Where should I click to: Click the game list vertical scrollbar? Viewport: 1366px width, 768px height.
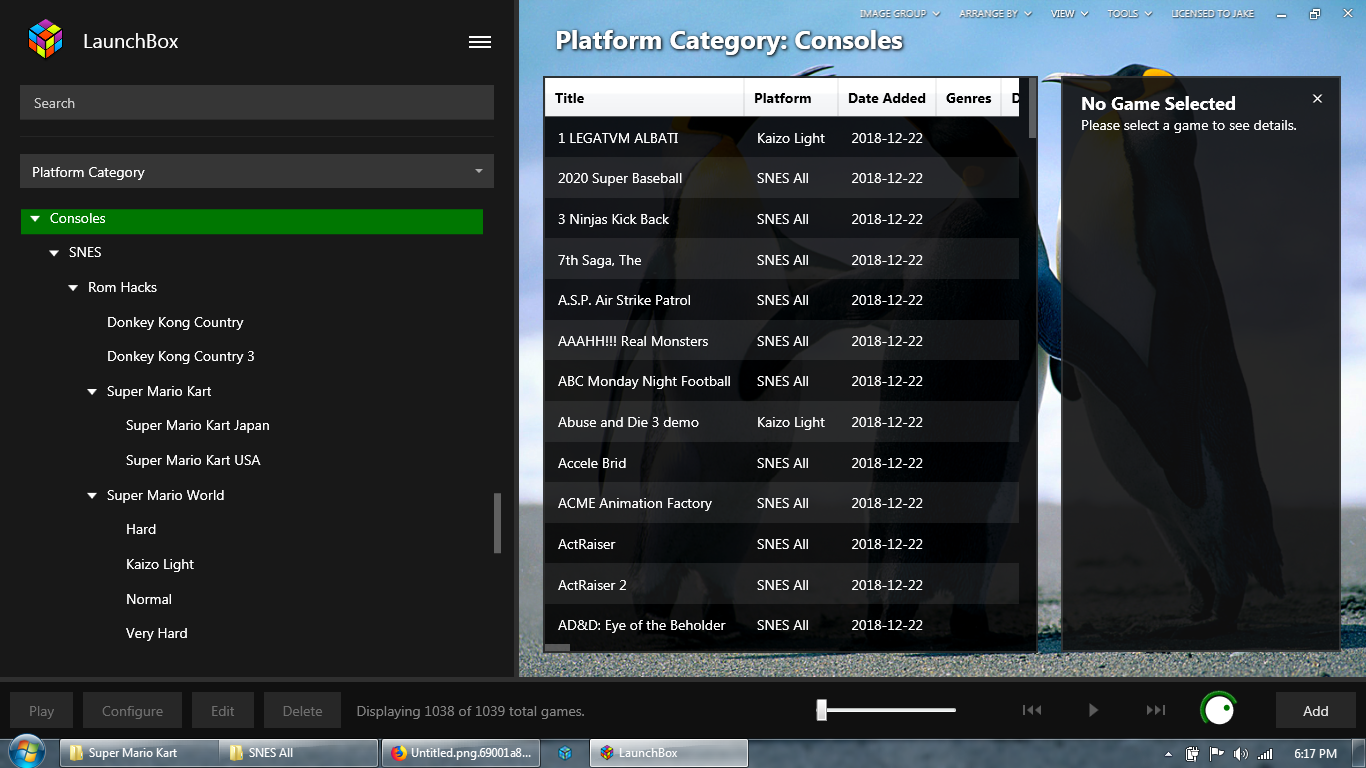click(1032, 108)
